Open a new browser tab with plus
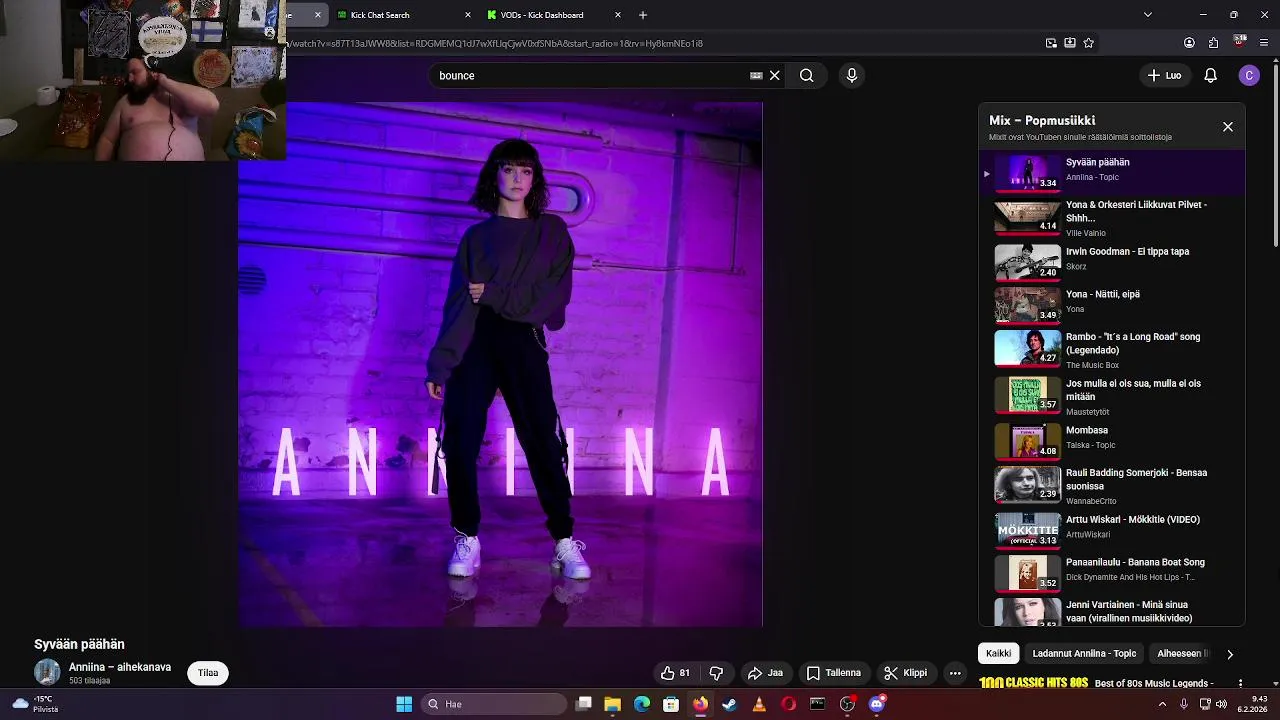Viewport: 1280px width, 720px height. coord(643,15)
